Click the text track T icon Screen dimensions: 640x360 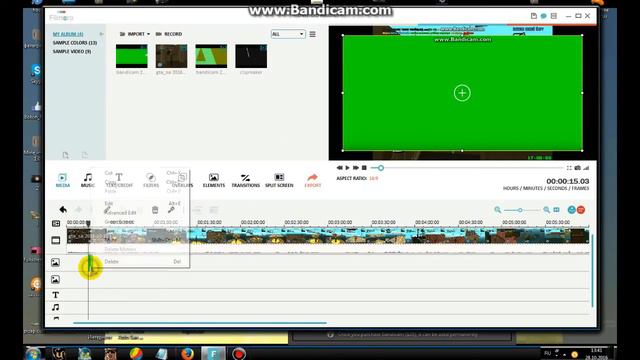pyautogui.click(x=56, y=295)
